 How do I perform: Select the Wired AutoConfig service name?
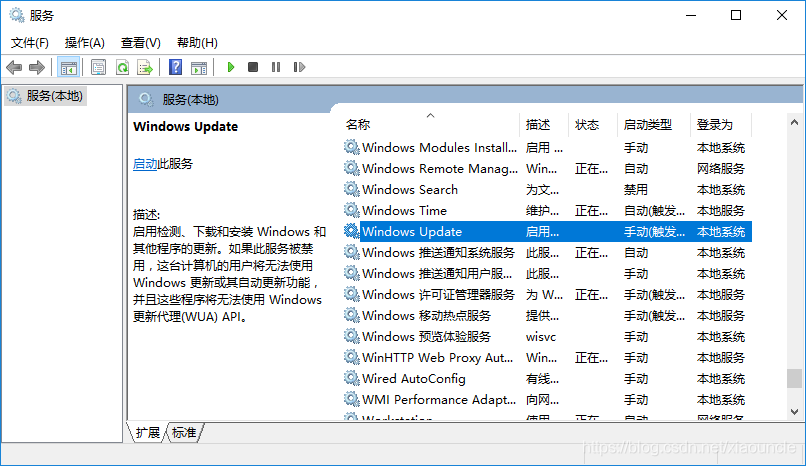click(x=414, y=379)
